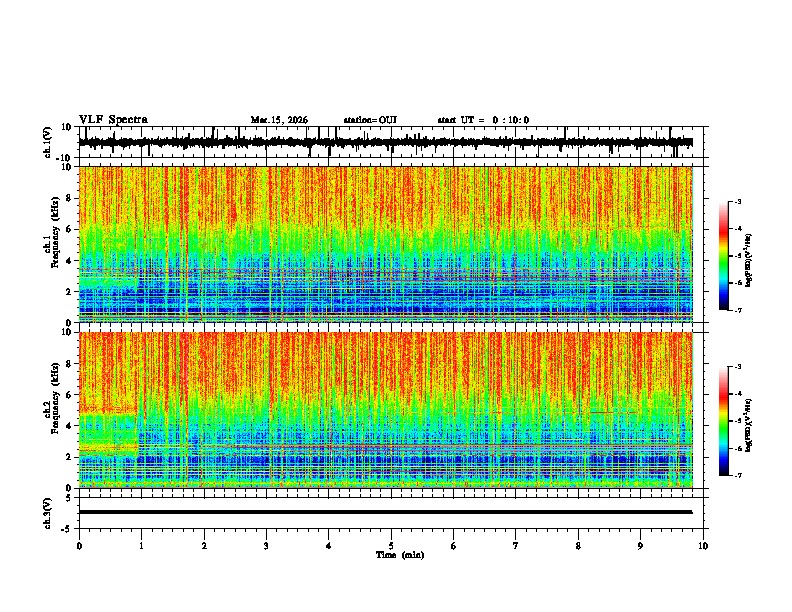Image resolution: width=792 pixels, height=612 pixels.
Task: Click the '1' tick on the time axis
Action: pyautogui.click(x=141, y=546)
